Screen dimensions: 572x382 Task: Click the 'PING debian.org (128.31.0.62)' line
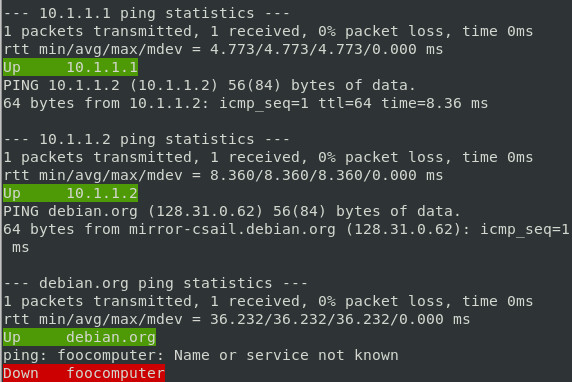pyautogui.click(x=232, y=211)
